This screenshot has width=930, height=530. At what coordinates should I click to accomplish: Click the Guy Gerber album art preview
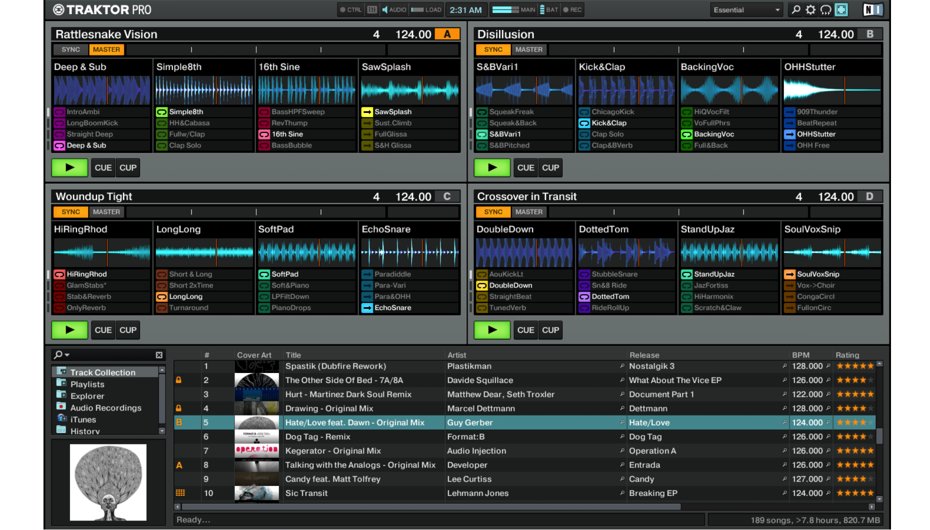[108, 483]
